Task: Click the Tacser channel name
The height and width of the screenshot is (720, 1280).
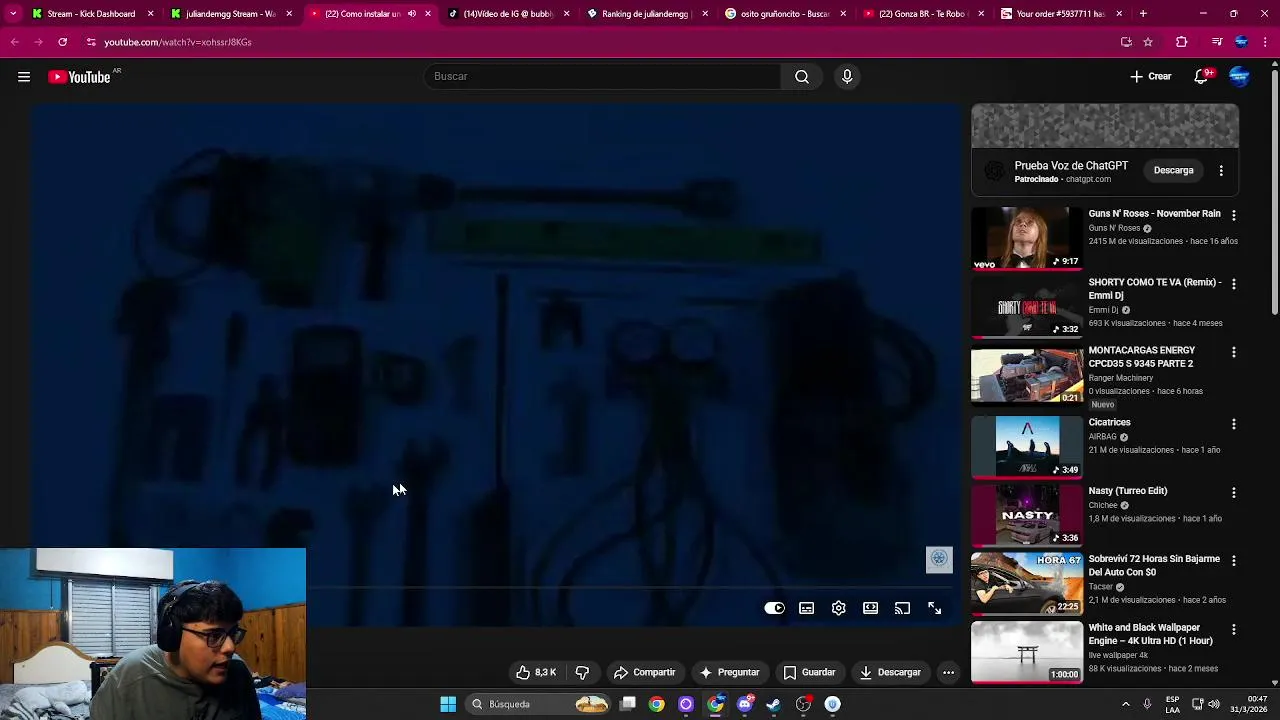Action: click(x=1100, y=587)
